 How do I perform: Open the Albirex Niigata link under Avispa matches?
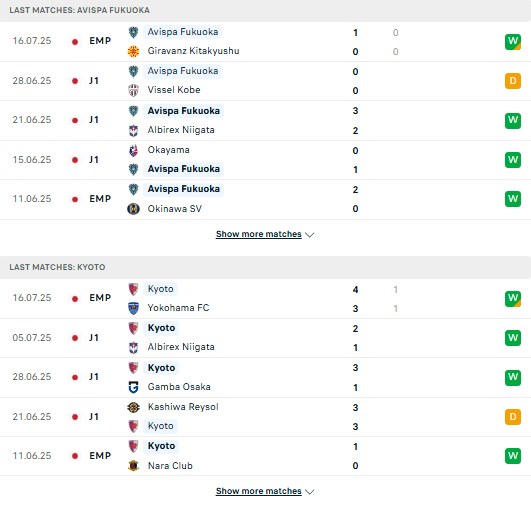pyautogui.click(x=181, y=130)
